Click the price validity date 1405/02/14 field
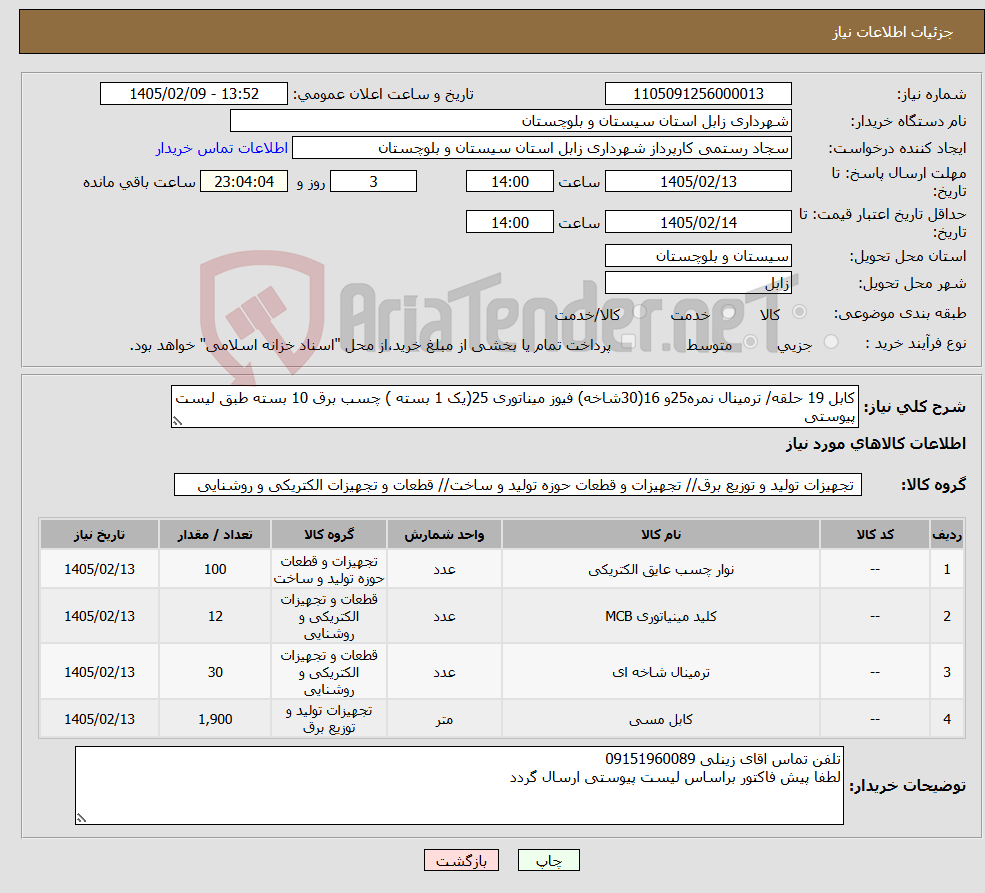The height and width of the screenshot is (893, 985). (x=698, y=222)
